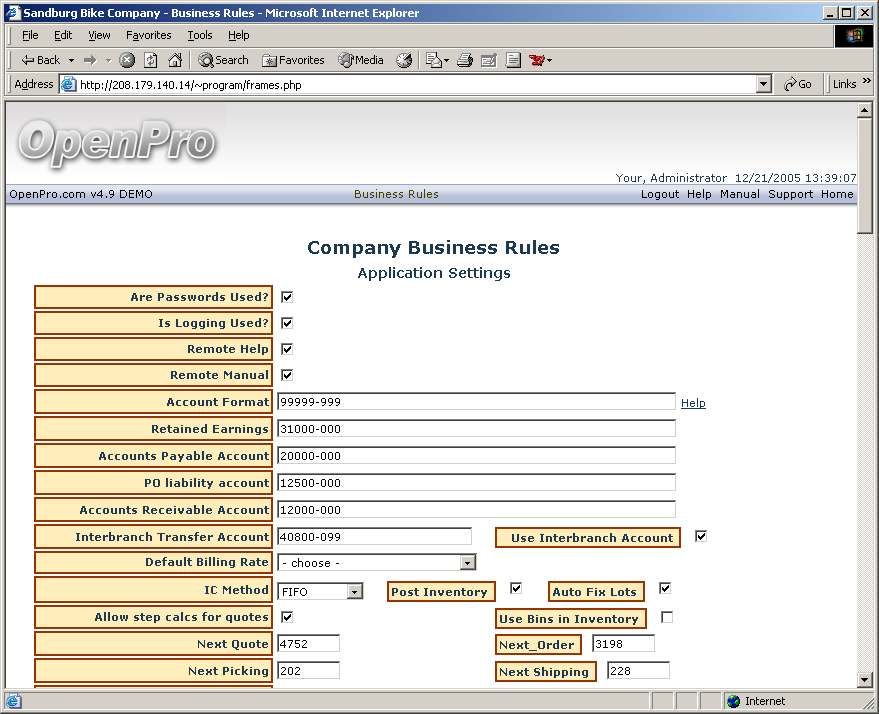879x714 pixels.
Task: Stop page loading with Stop icon
Action: click(127, 60)
